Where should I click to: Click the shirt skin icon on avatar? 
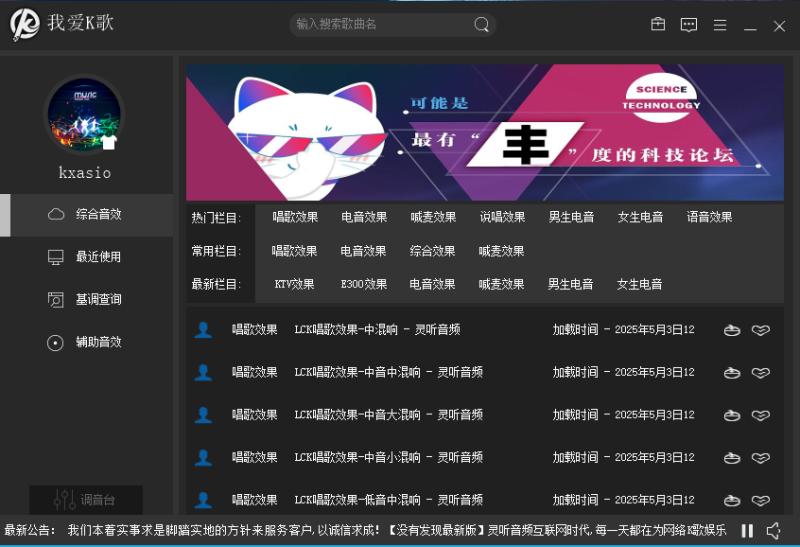108,142
